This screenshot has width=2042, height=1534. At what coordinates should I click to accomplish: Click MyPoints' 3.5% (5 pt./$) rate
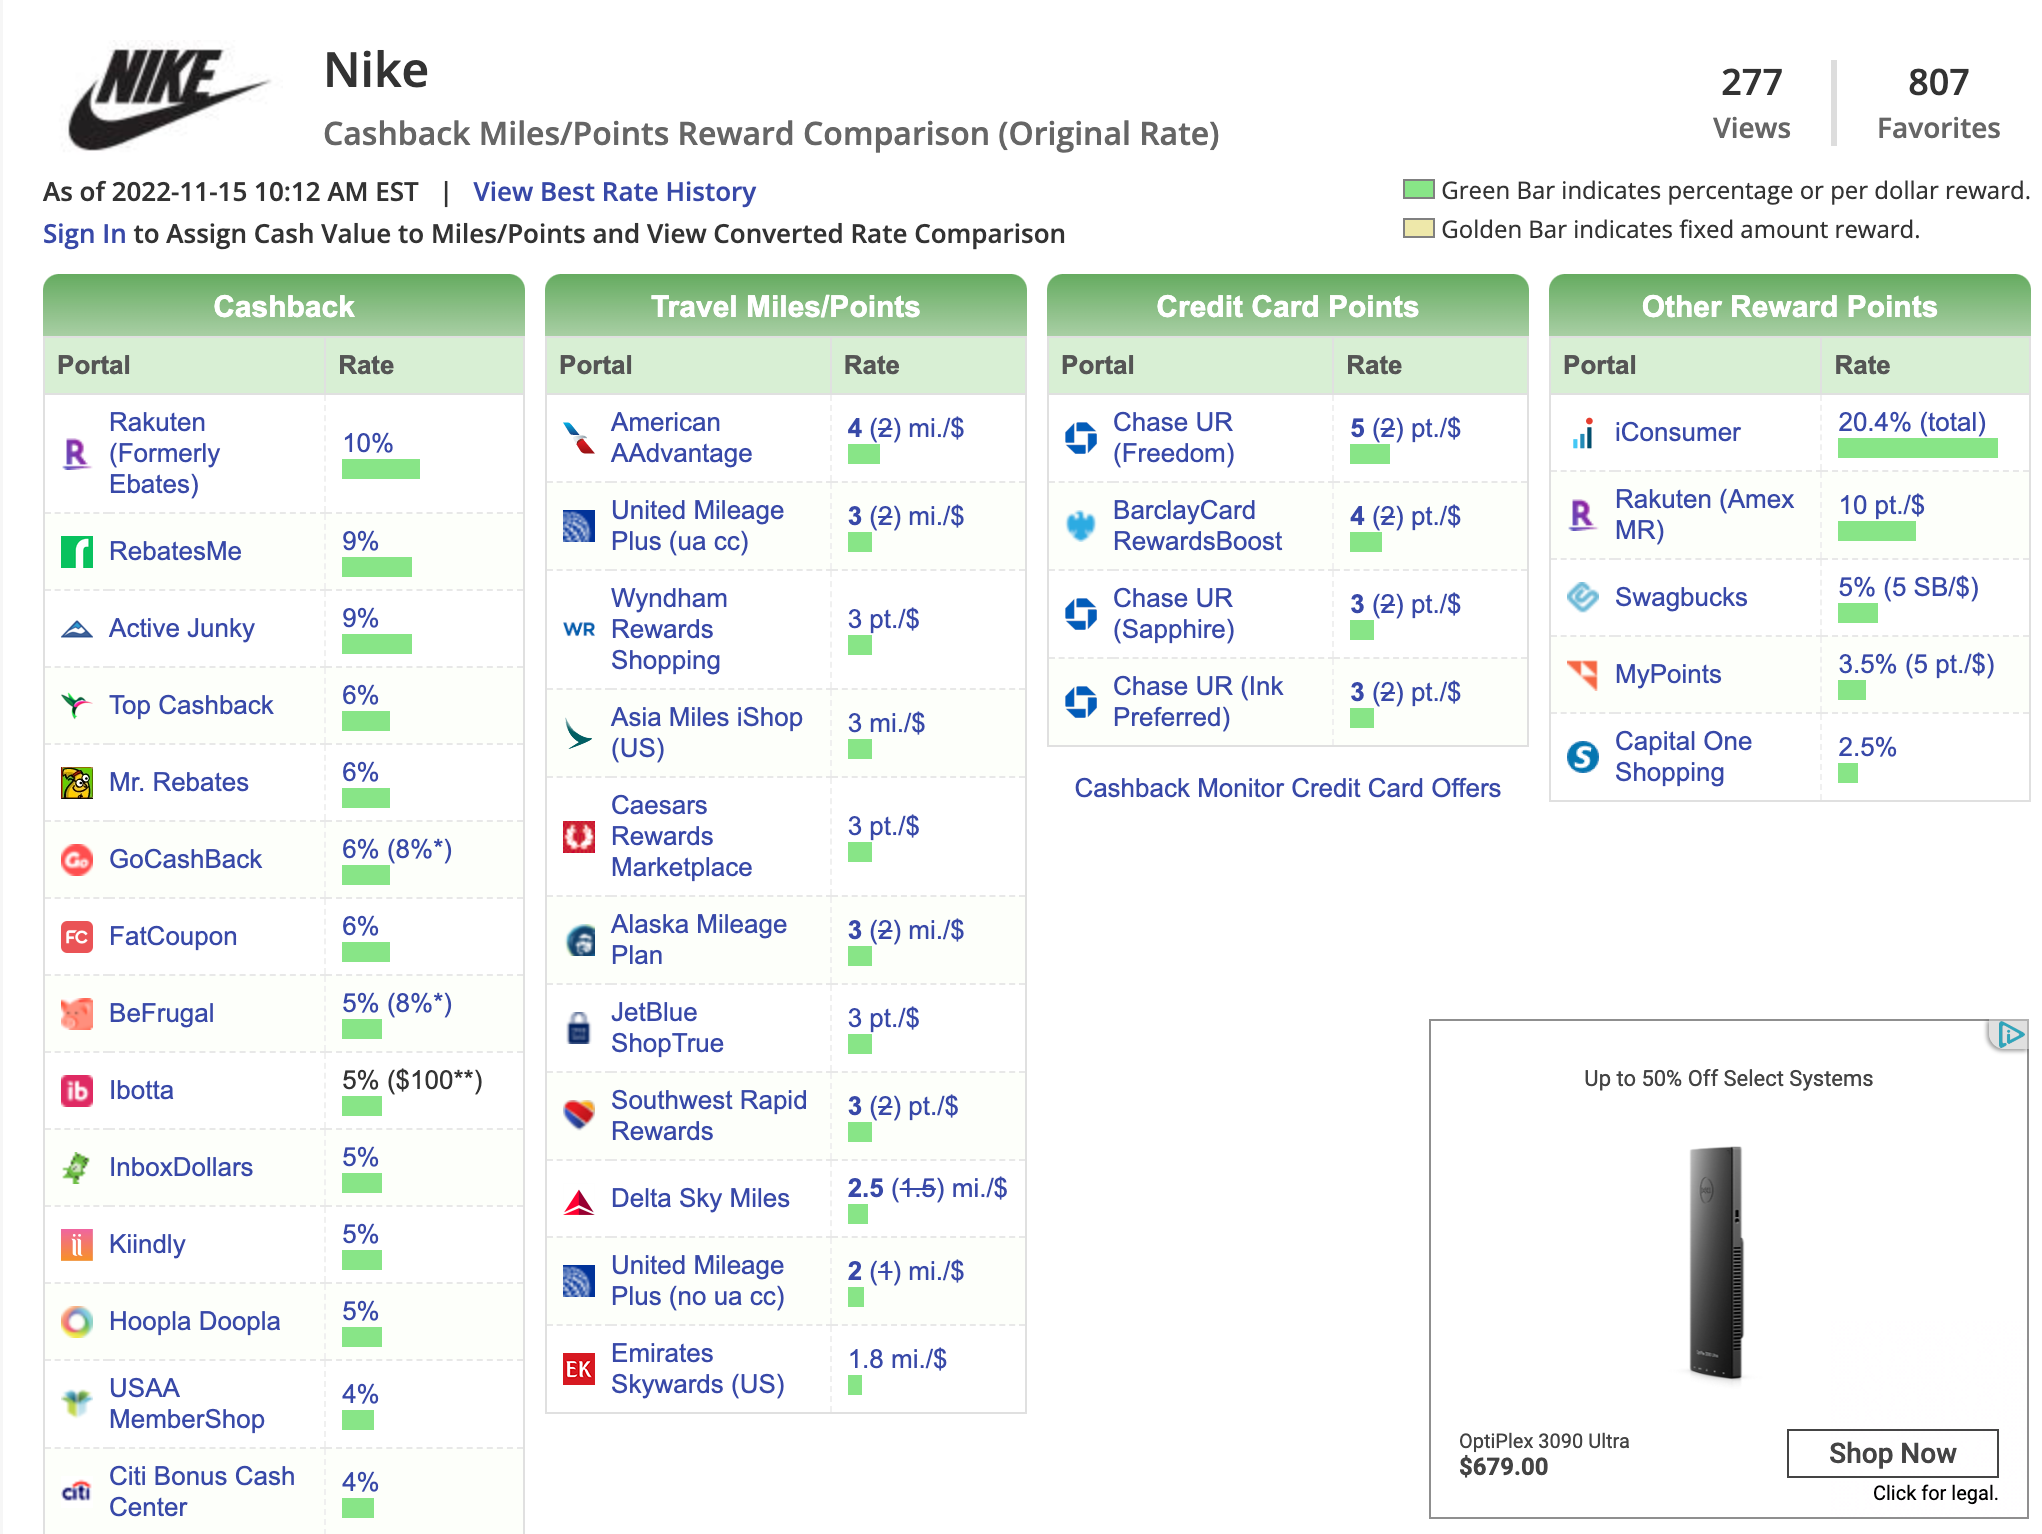click(1916, 664)
